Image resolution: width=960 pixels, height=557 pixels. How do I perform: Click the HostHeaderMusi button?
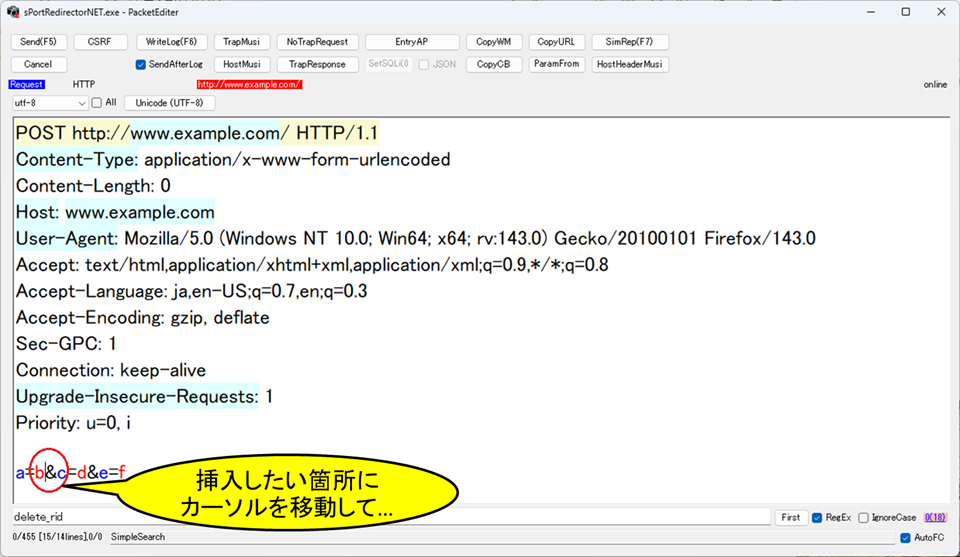[x=629, y=64]
